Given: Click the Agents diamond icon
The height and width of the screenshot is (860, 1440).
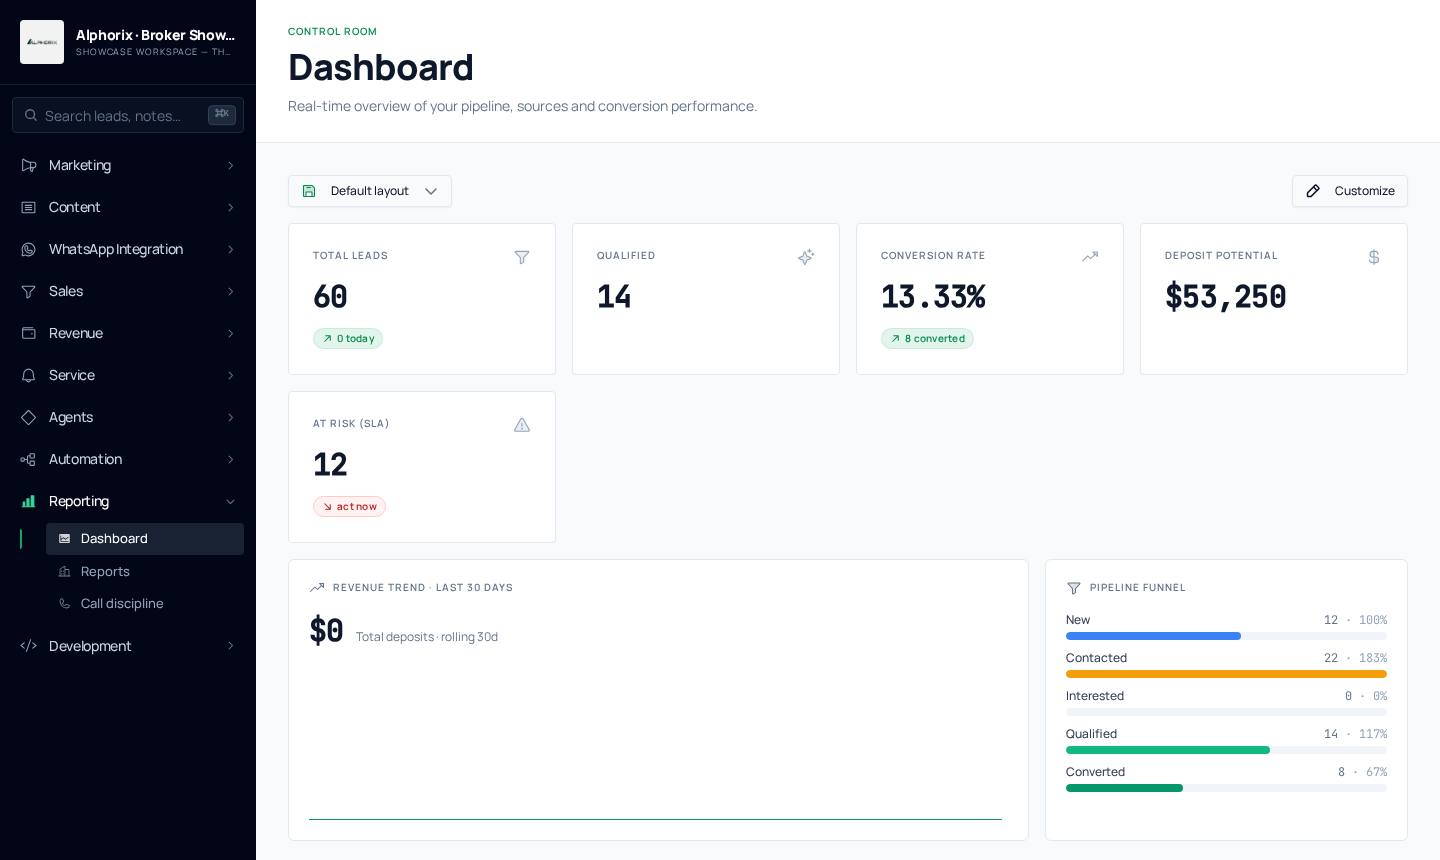Looking at the screenshot, I should [x=29, y=417].
